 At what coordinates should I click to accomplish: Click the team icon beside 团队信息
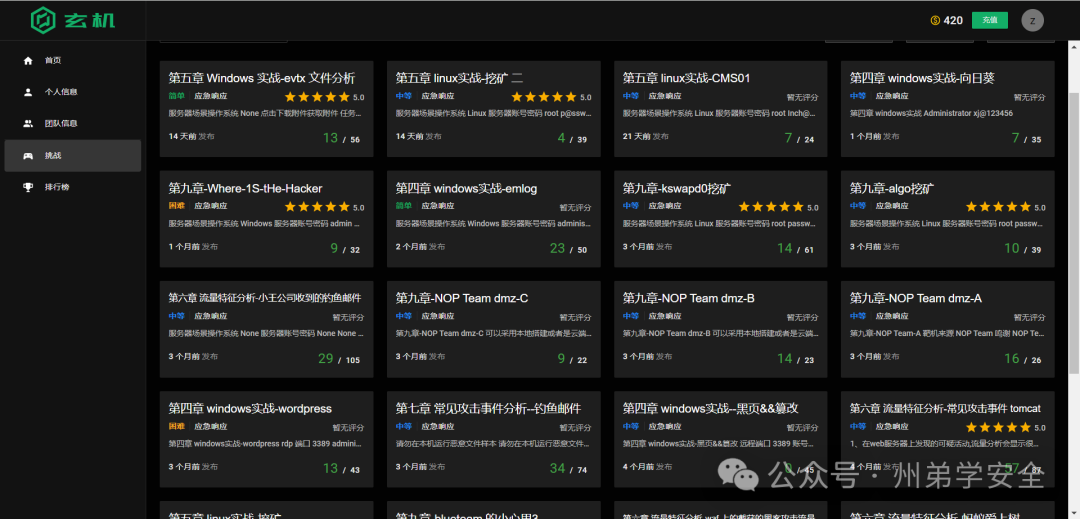pos(28,124)
